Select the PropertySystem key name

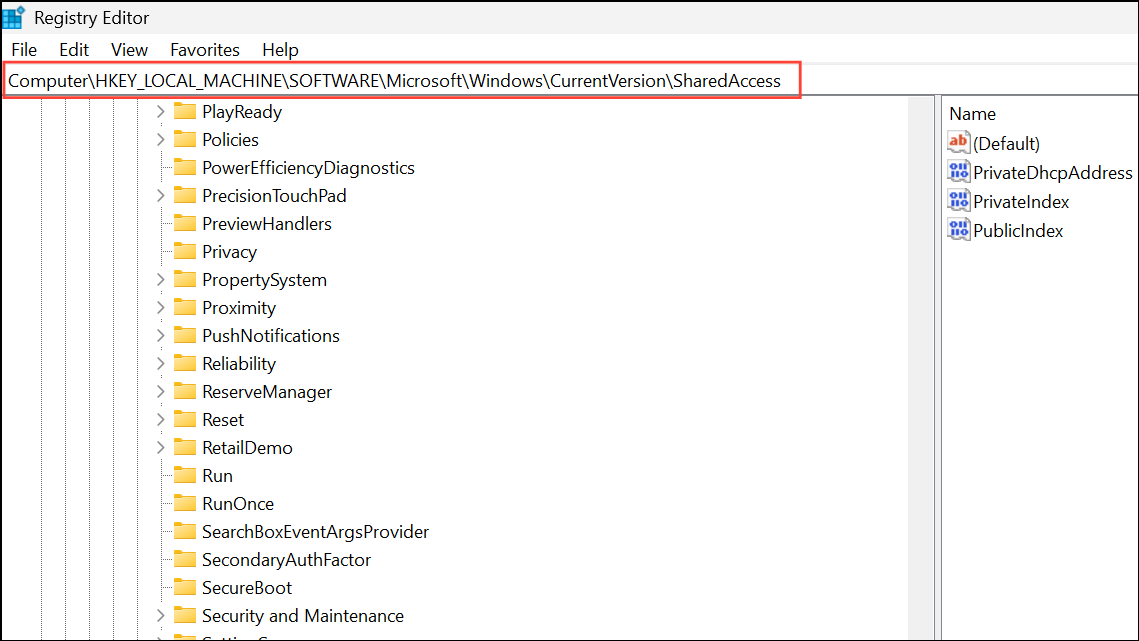264,279
